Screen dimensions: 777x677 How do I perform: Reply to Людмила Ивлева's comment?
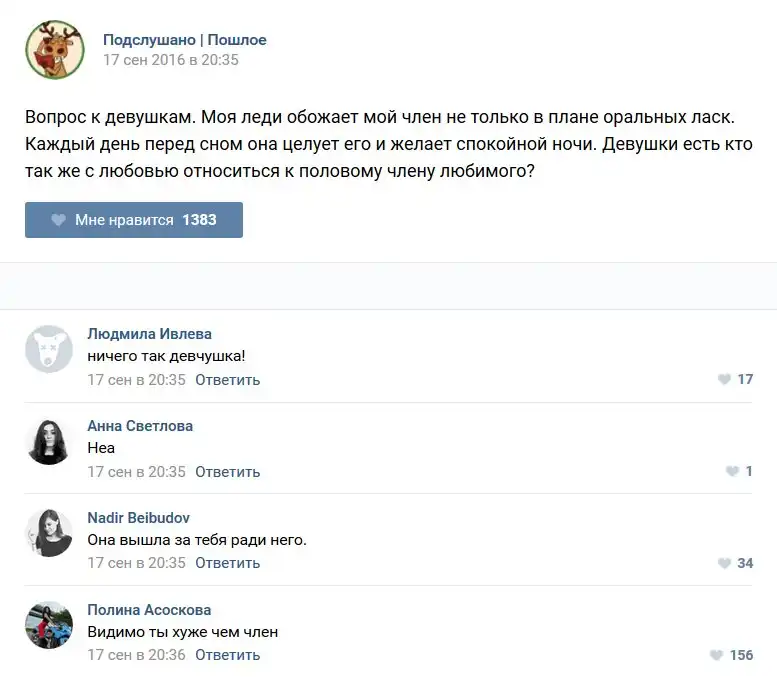coord(227,380)
